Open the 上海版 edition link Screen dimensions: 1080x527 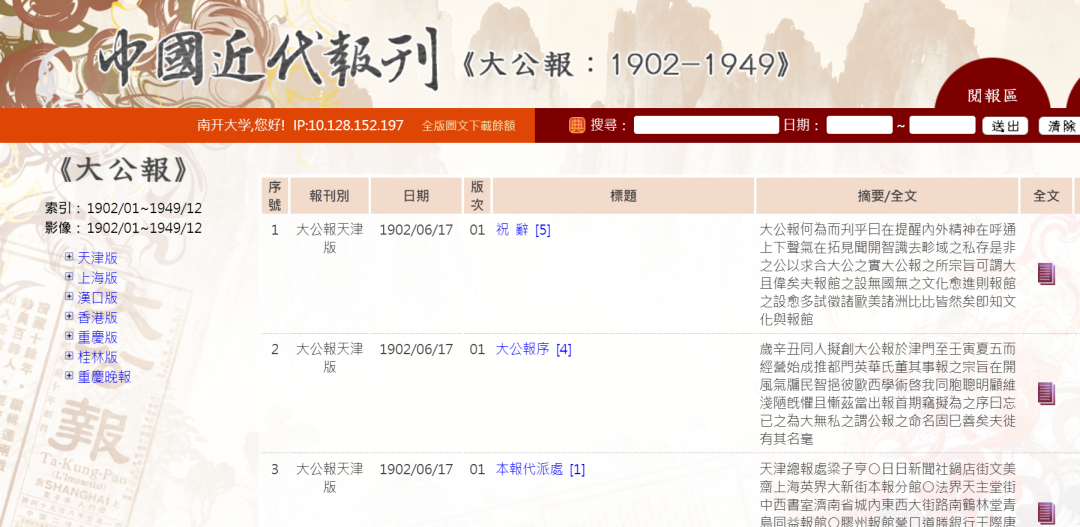(x=97, y=278)
